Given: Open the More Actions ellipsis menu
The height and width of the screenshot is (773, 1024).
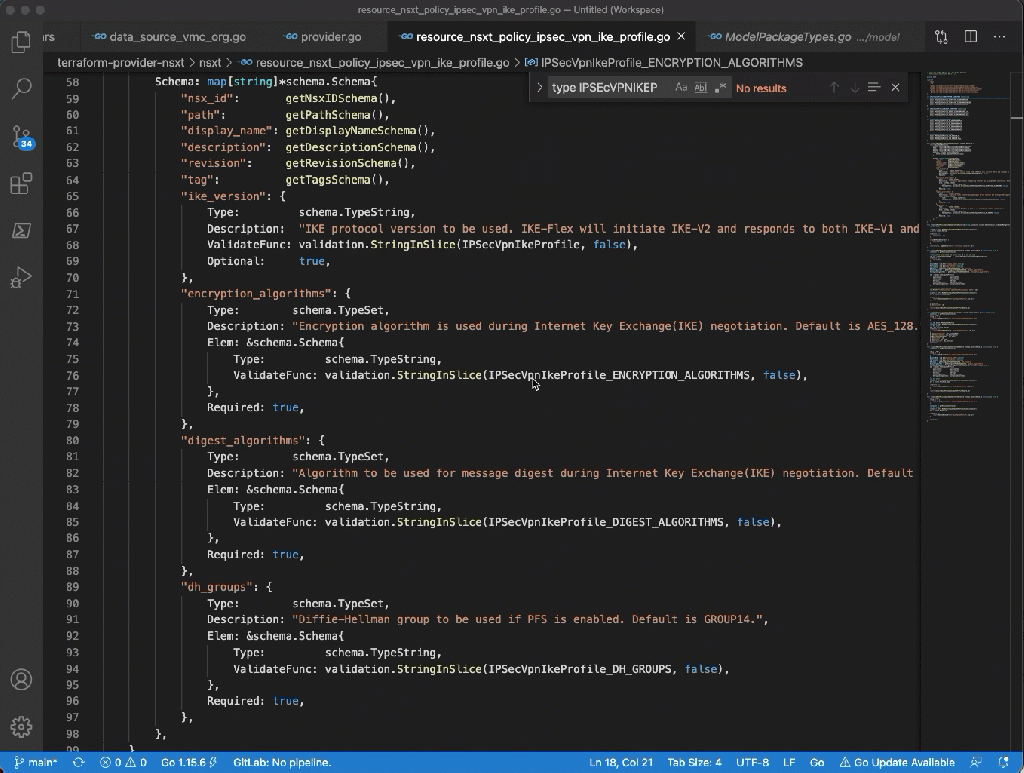Looking at the screenshot, I should click(x=999, y=37).
